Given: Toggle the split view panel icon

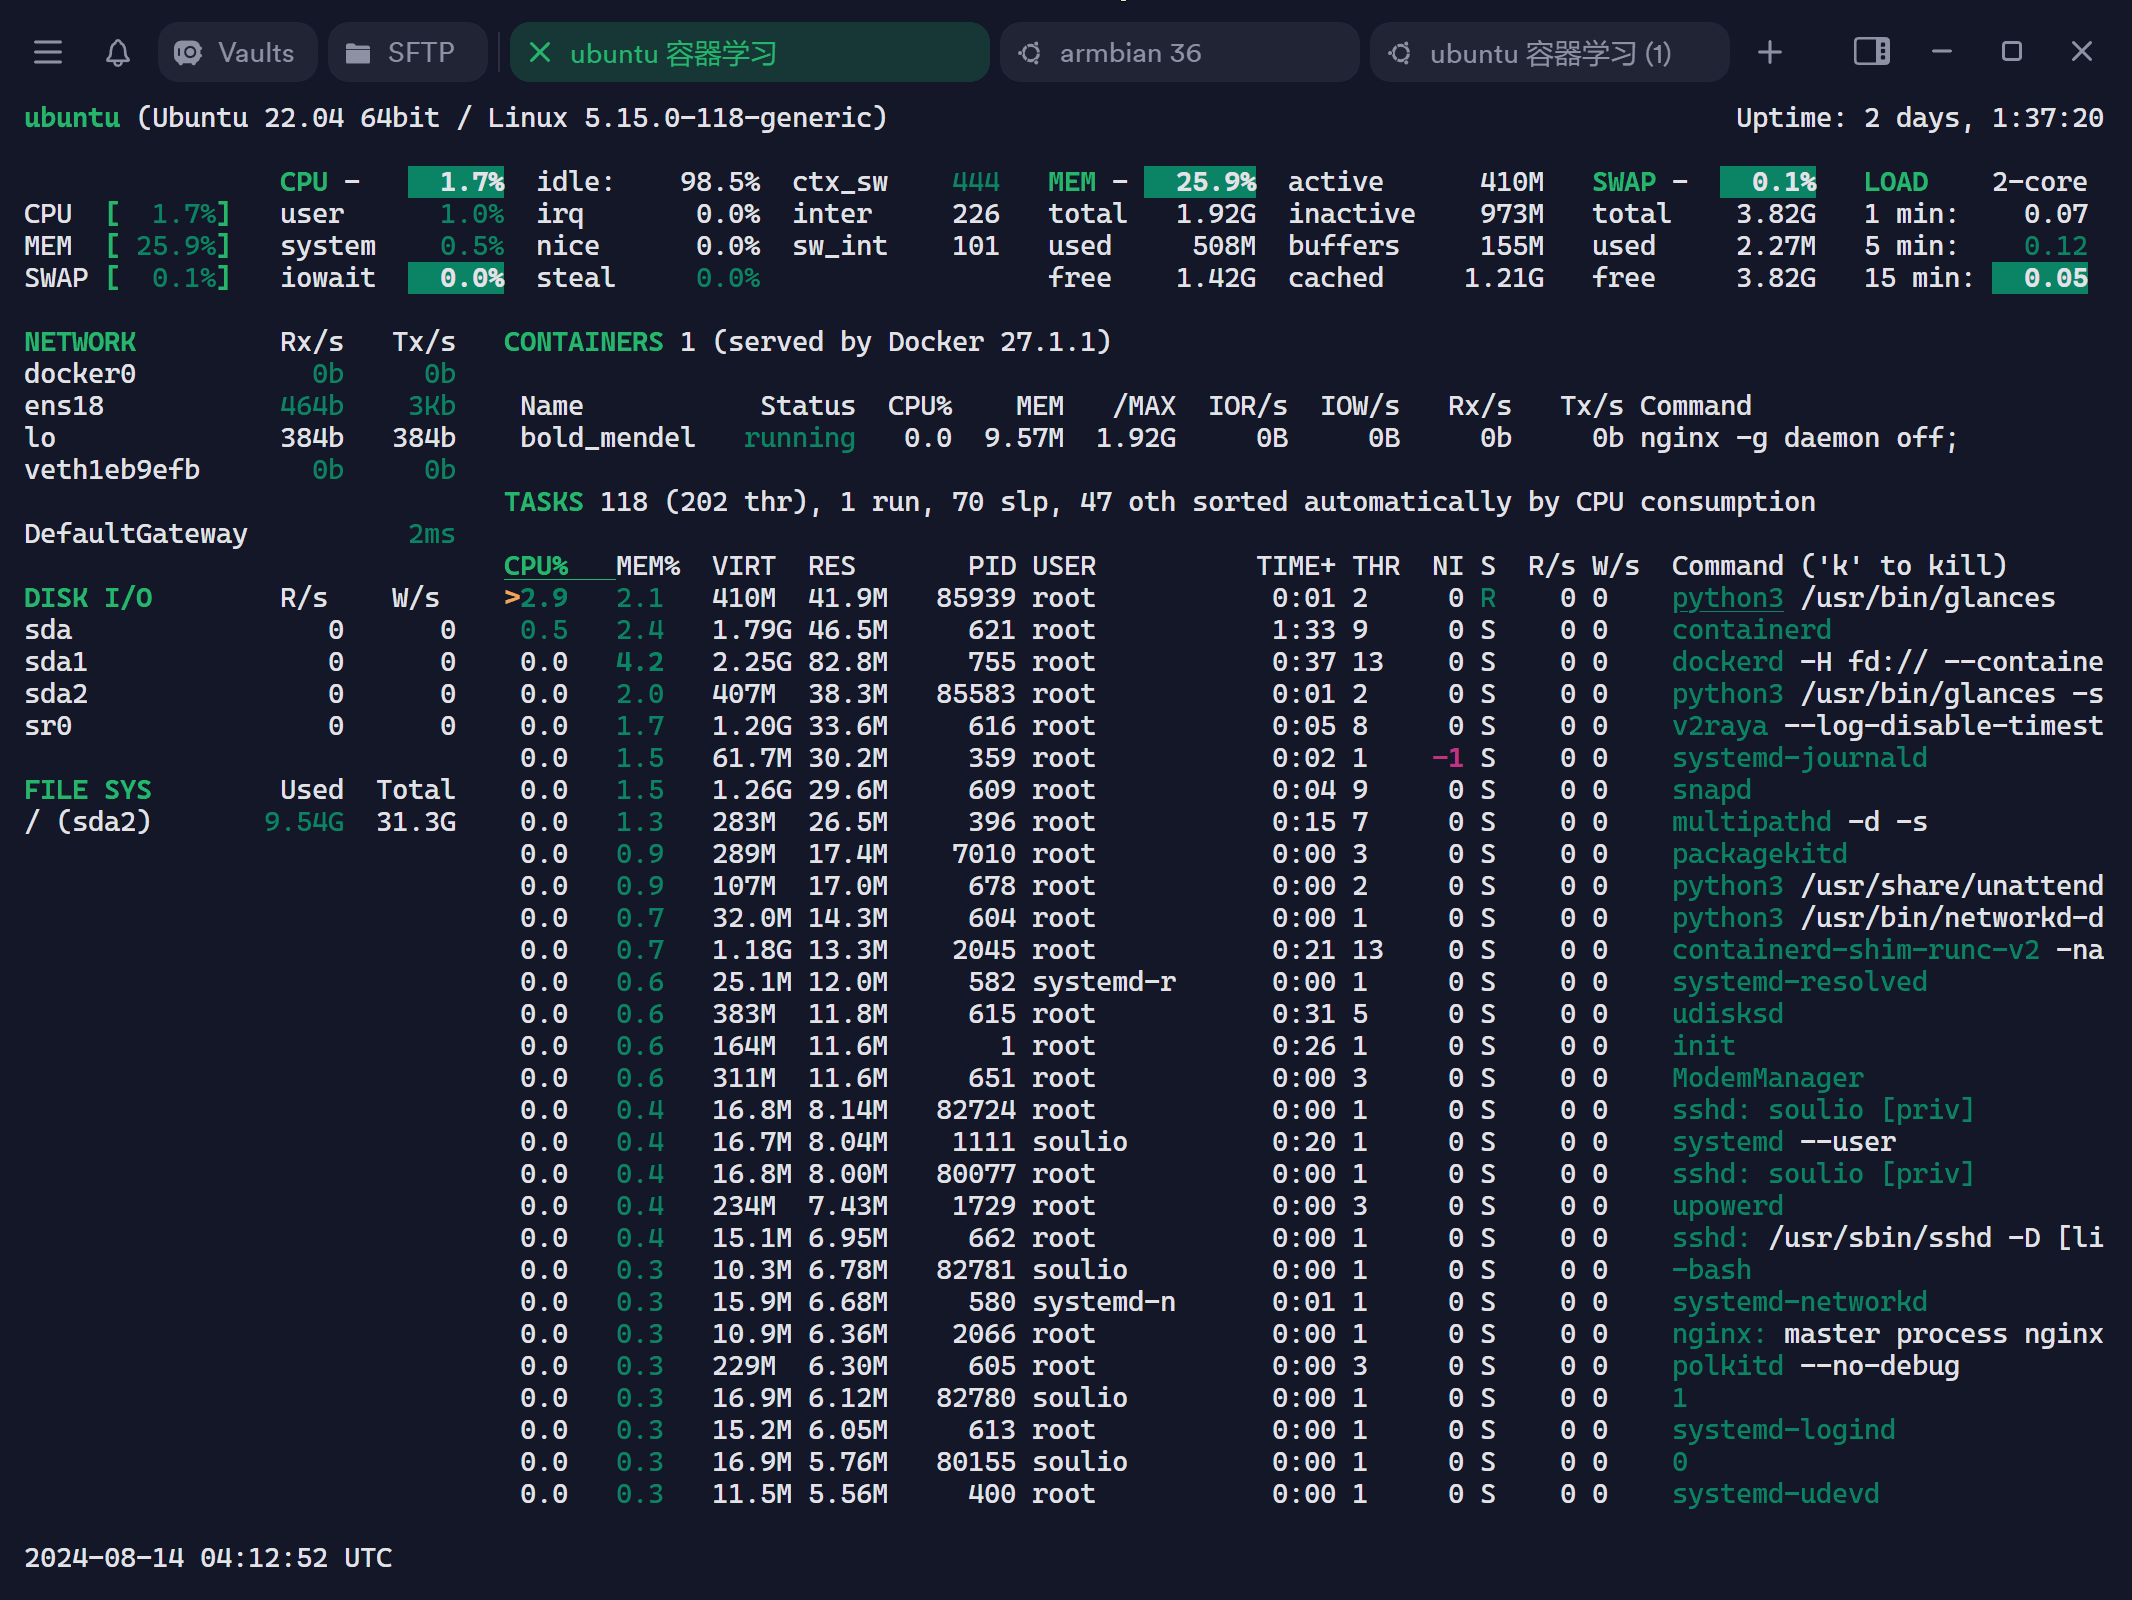Looking at the screenshot, I should (x=1871, y=52).
